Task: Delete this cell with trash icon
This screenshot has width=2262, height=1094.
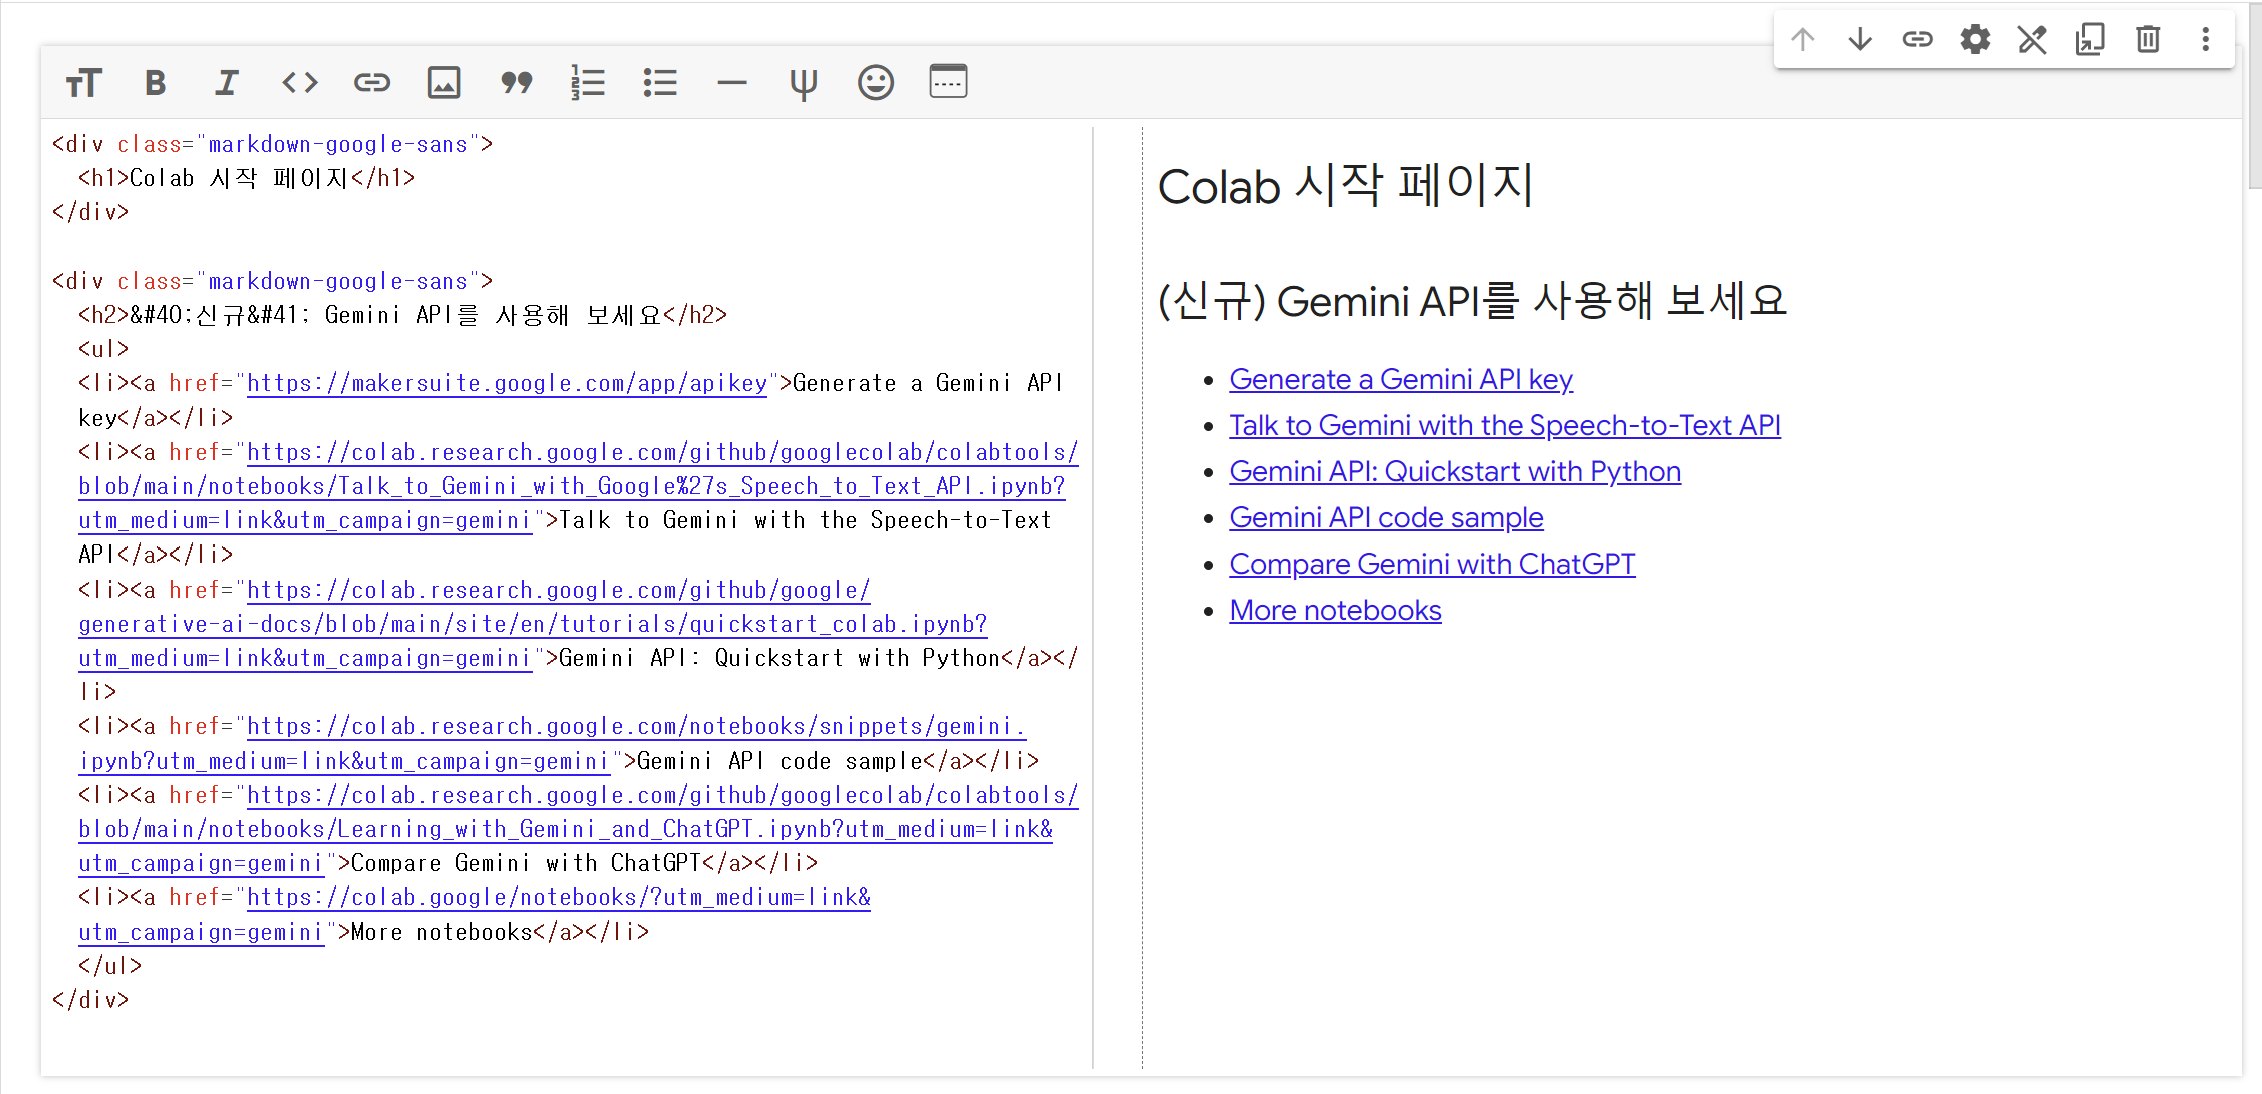Action: pos(2148,39)
